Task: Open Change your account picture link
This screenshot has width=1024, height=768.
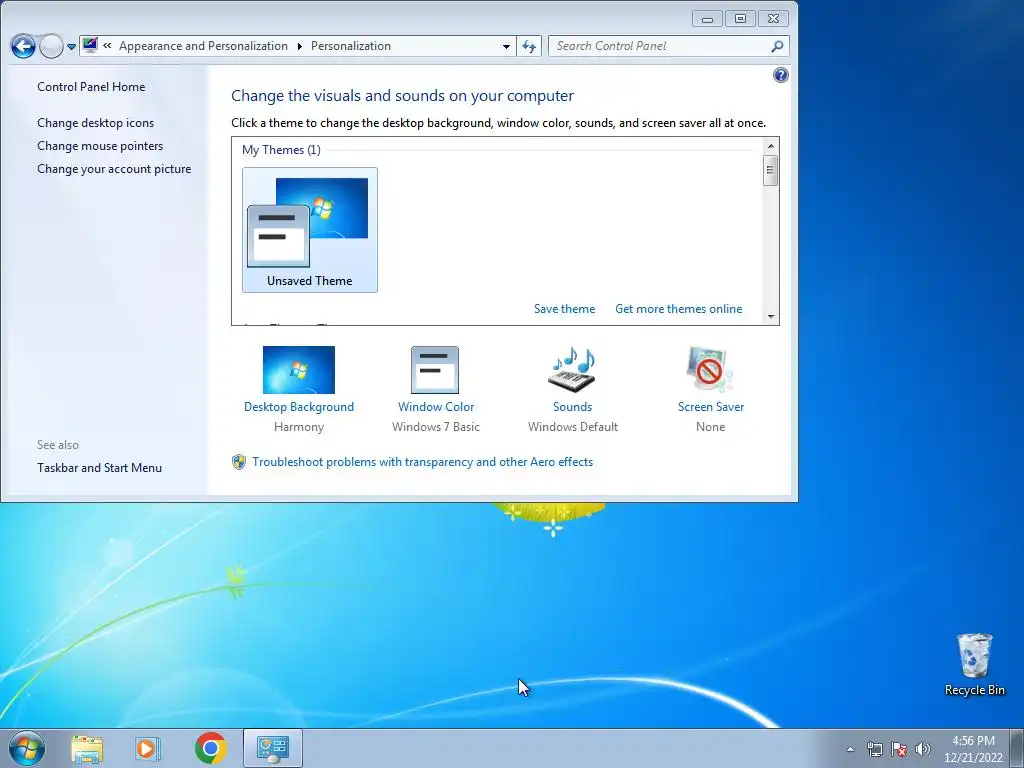Action: (x=114, y=168)
